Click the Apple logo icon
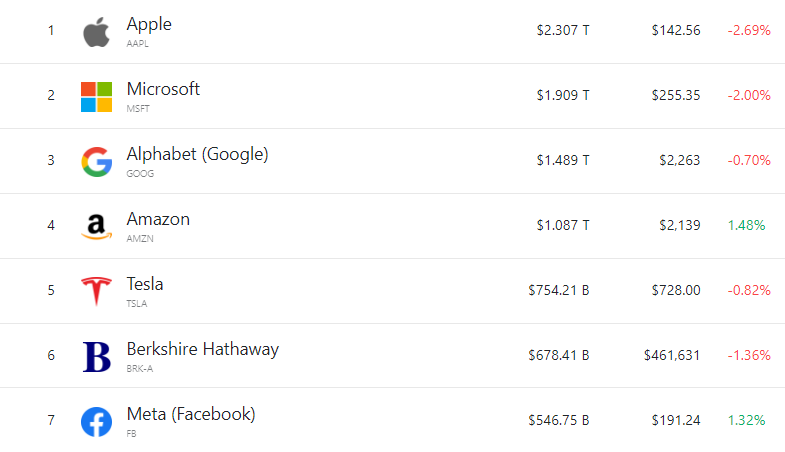Image resolution: width=785 pixels, height=452 pixels. [96, 32]
